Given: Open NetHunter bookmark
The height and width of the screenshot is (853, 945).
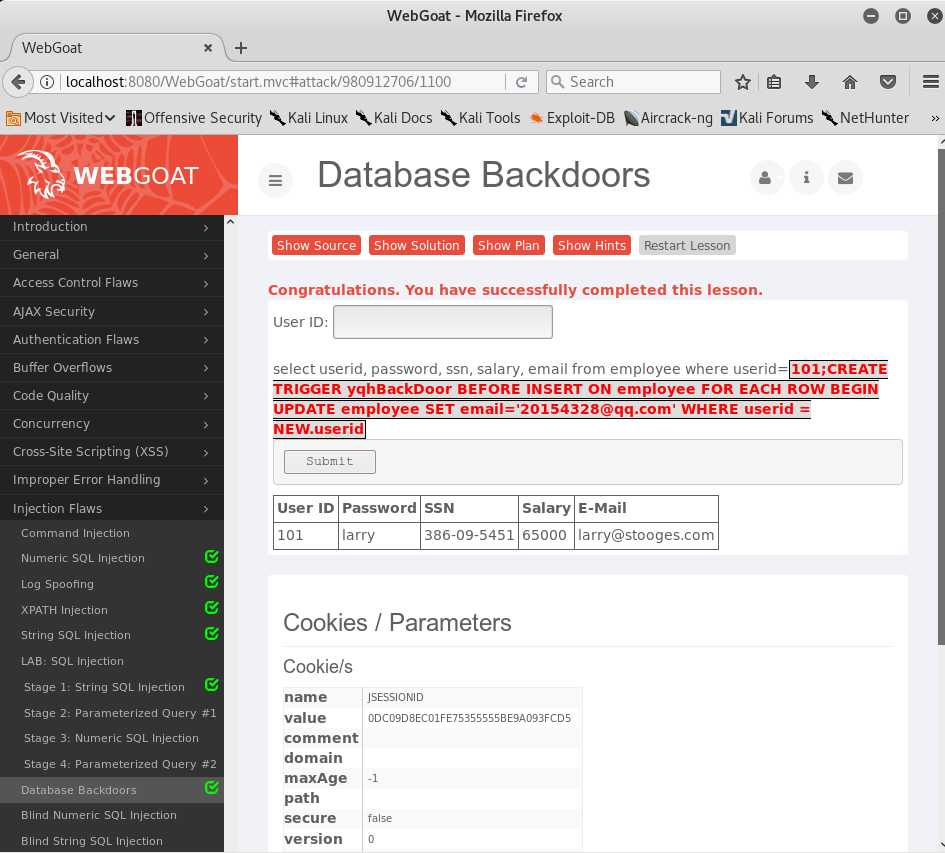Looking at the screenshot, I should (x=865, y=118).
